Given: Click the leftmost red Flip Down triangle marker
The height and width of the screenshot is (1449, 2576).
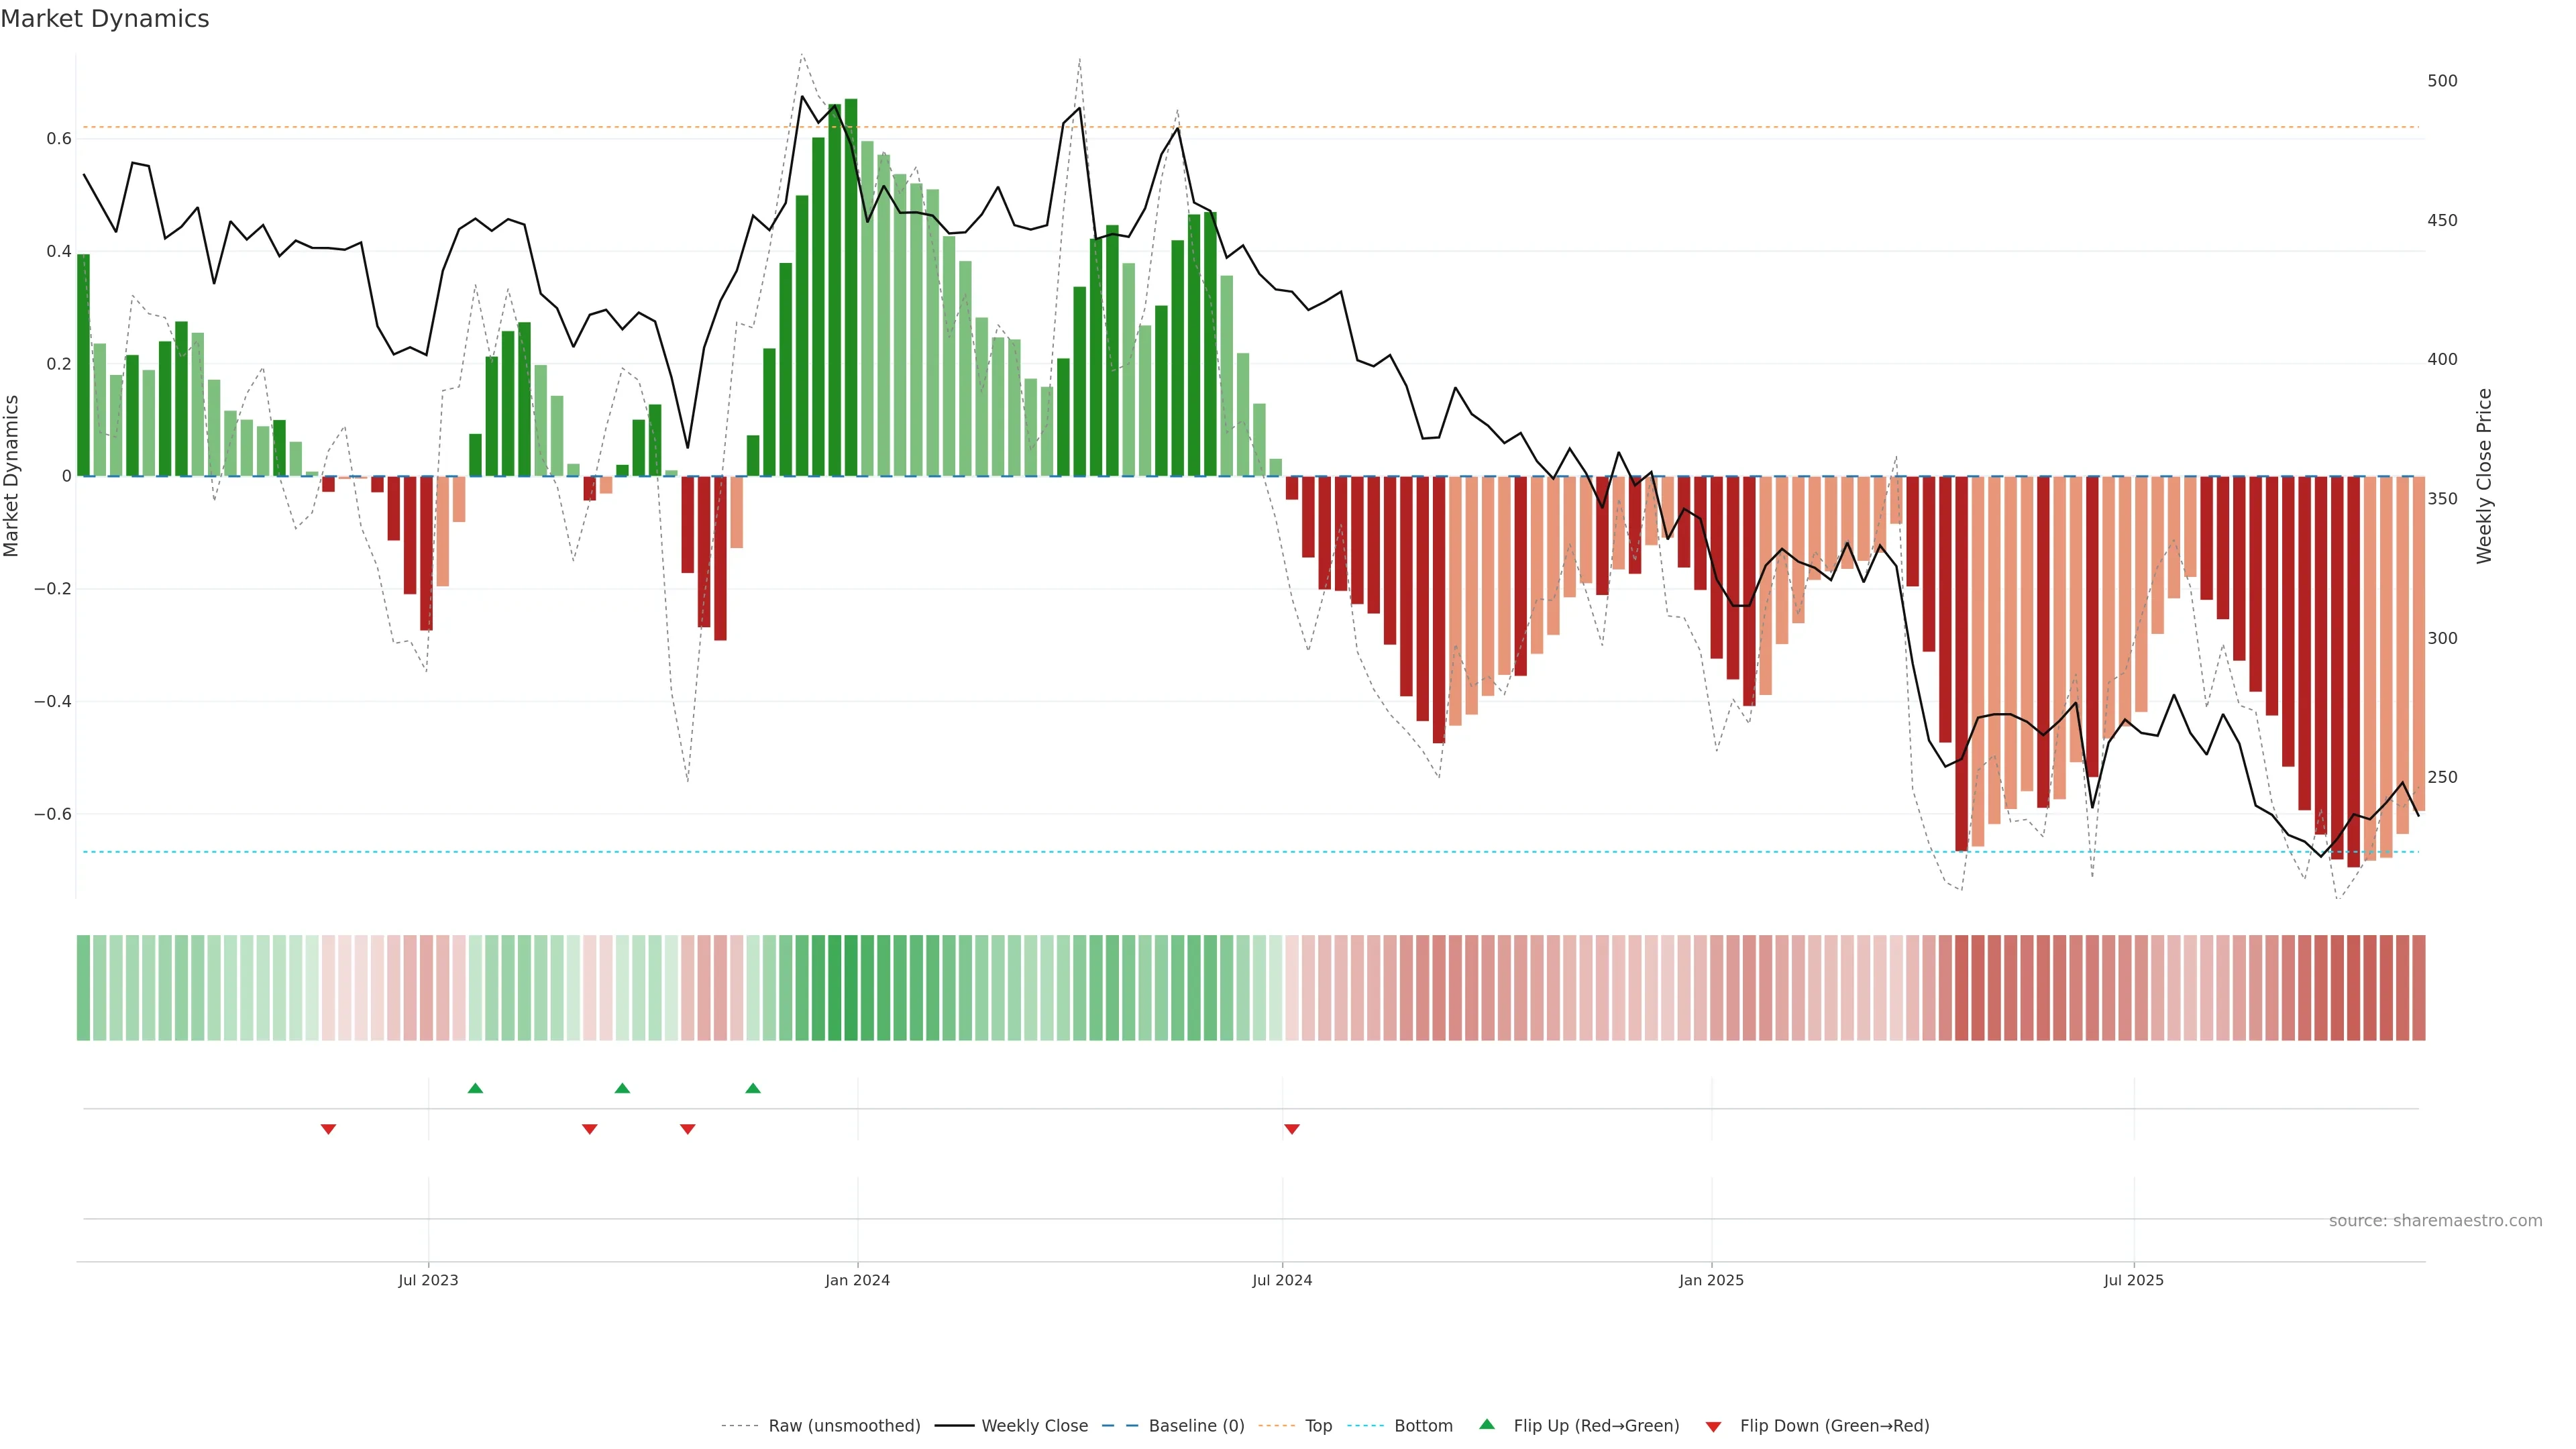Looking at the screenshot, I should pos(328,1129).
